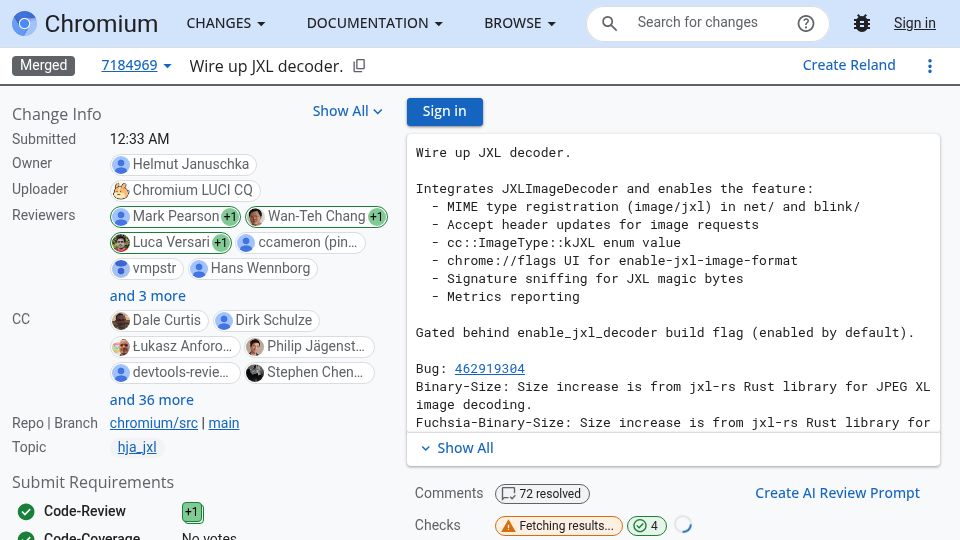Click ccameron reviewer chip

pos(301,242)
